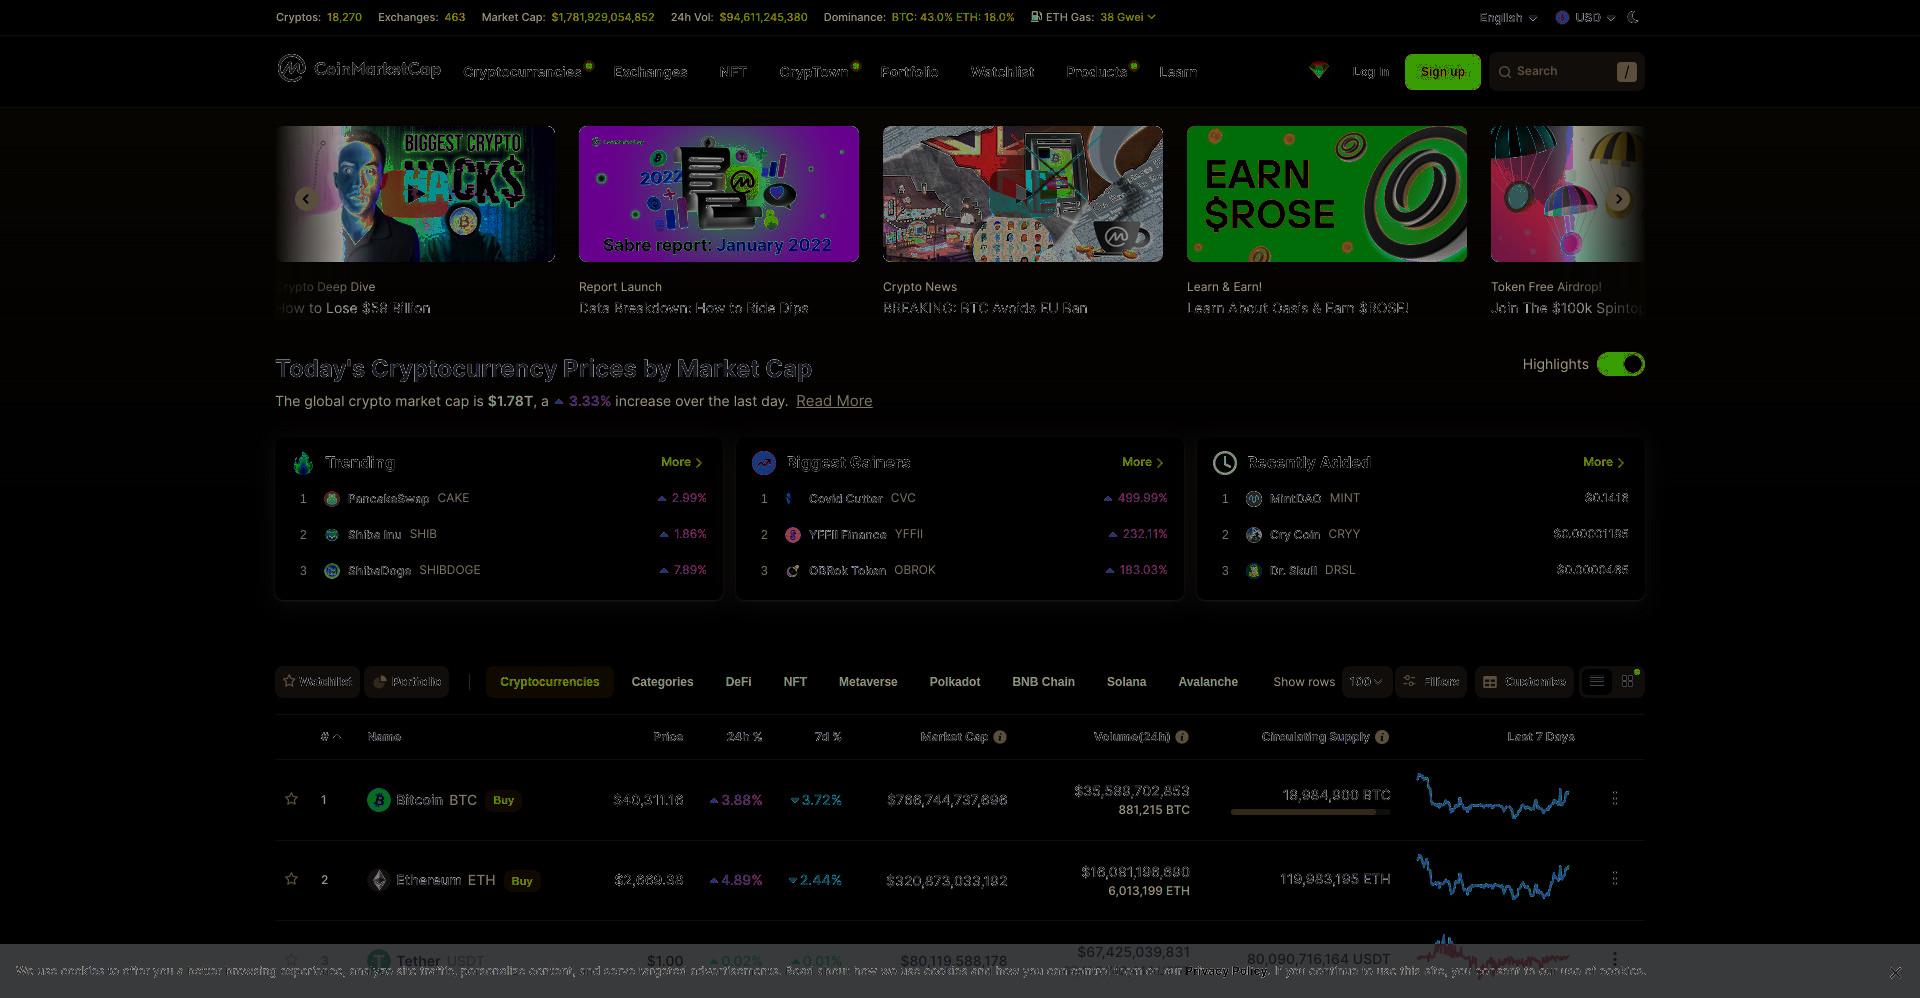This screenshot has height=998, width=1920.
Task: Click the CoinMarketCap logo
Action: [359, 69]
